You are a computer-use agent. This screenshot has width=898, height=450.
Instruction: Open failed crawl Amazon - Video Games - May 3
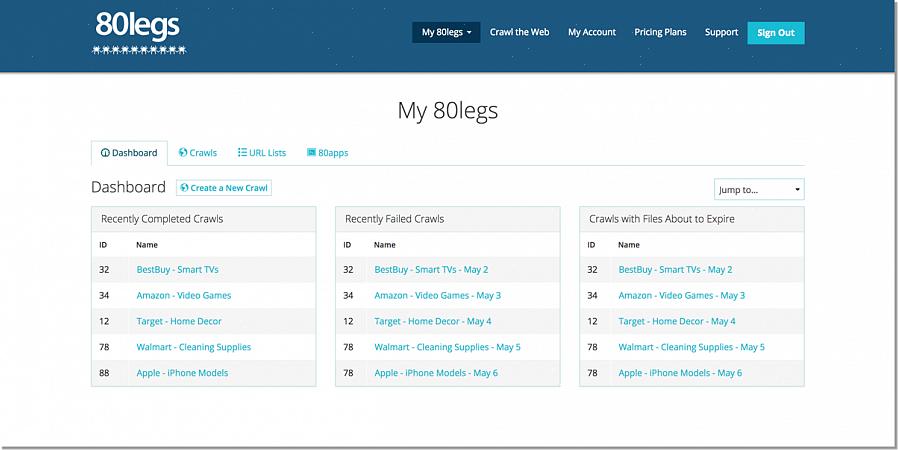pyautogui.click(x=438, y=295)
